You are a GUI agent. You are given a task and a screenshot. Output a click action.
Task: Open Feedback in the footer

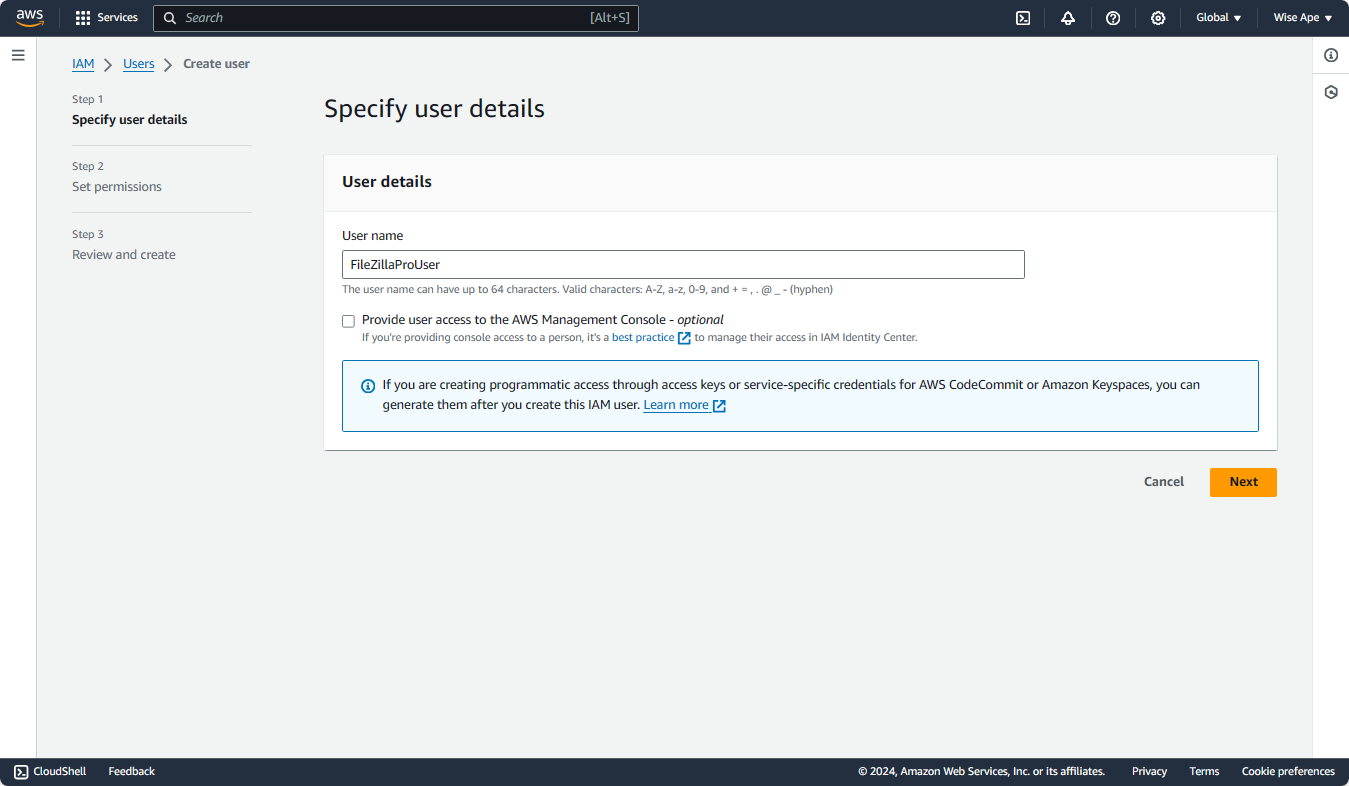point(131,771)
